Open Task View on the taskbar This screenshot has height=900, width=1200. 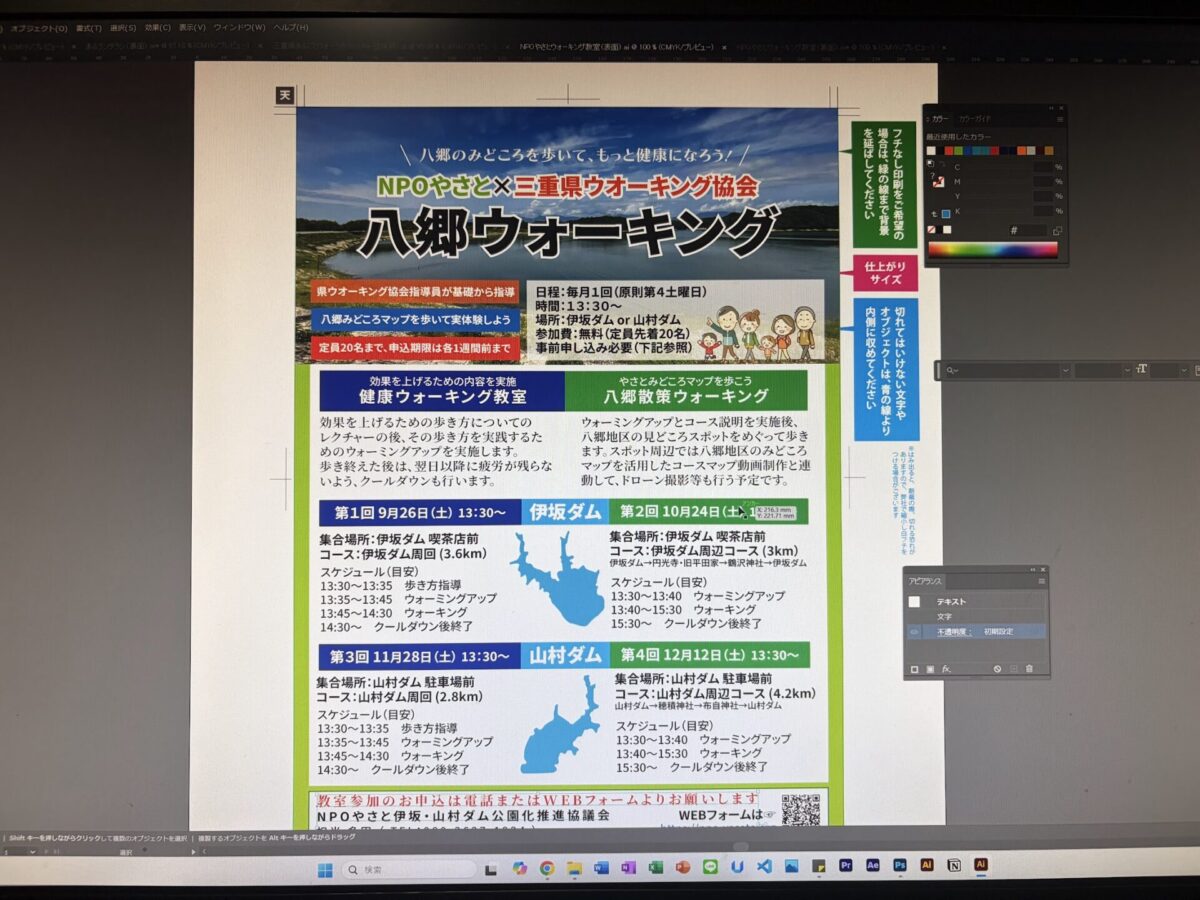coord(490,870)
